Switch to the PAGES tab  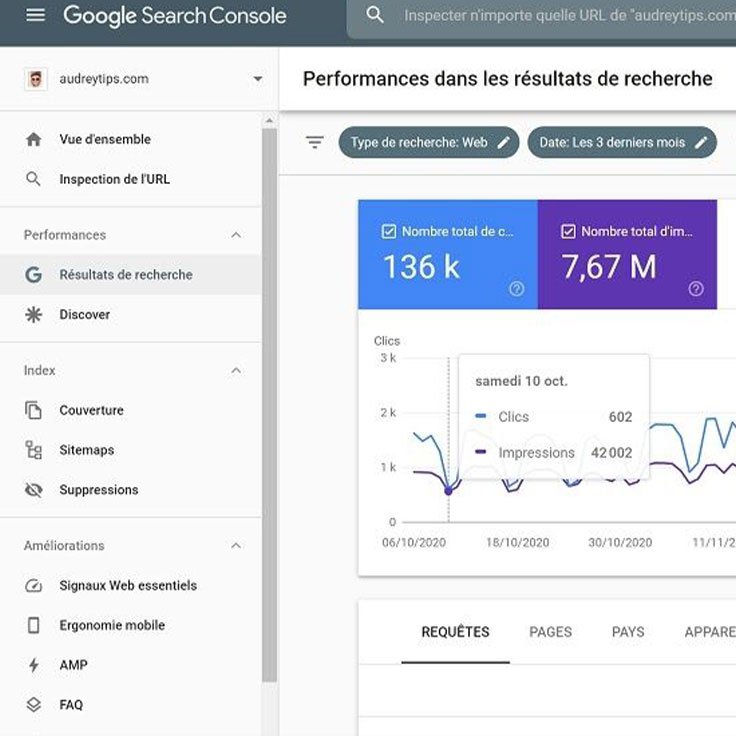coord(550,632)
